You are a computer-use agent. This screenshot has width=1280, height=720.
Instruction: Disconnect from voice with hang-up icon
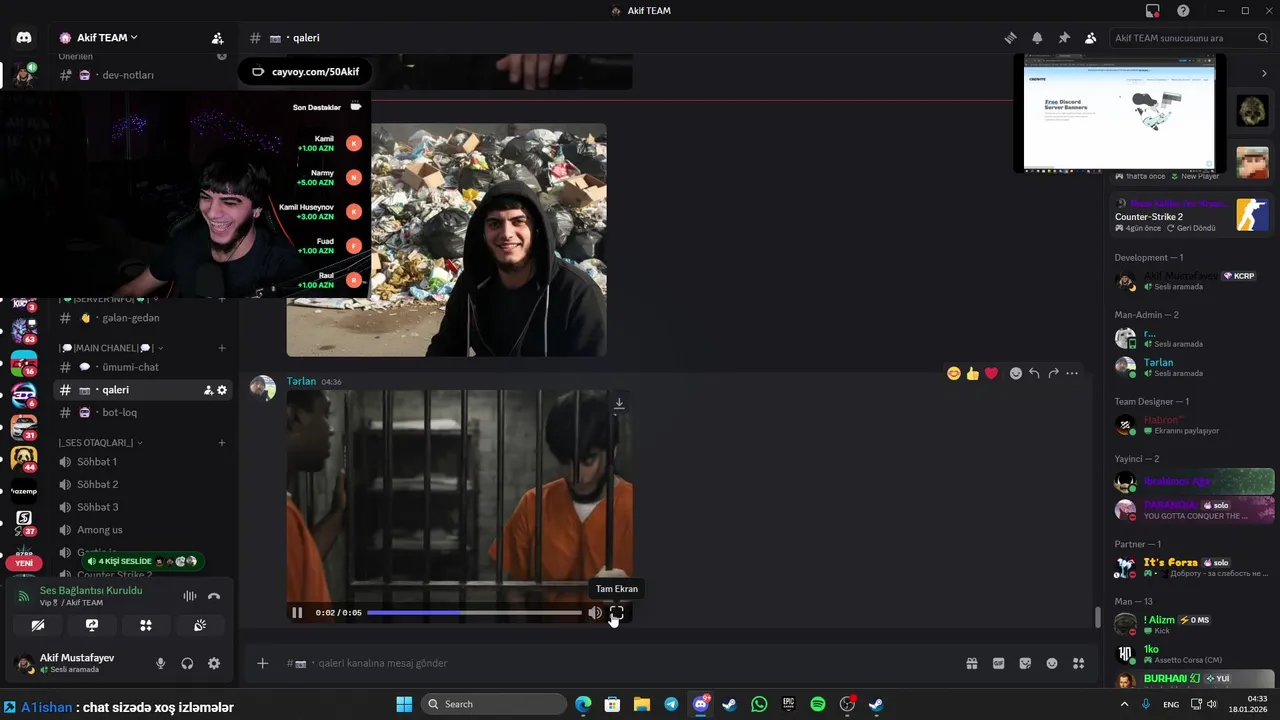coord(214,596)
